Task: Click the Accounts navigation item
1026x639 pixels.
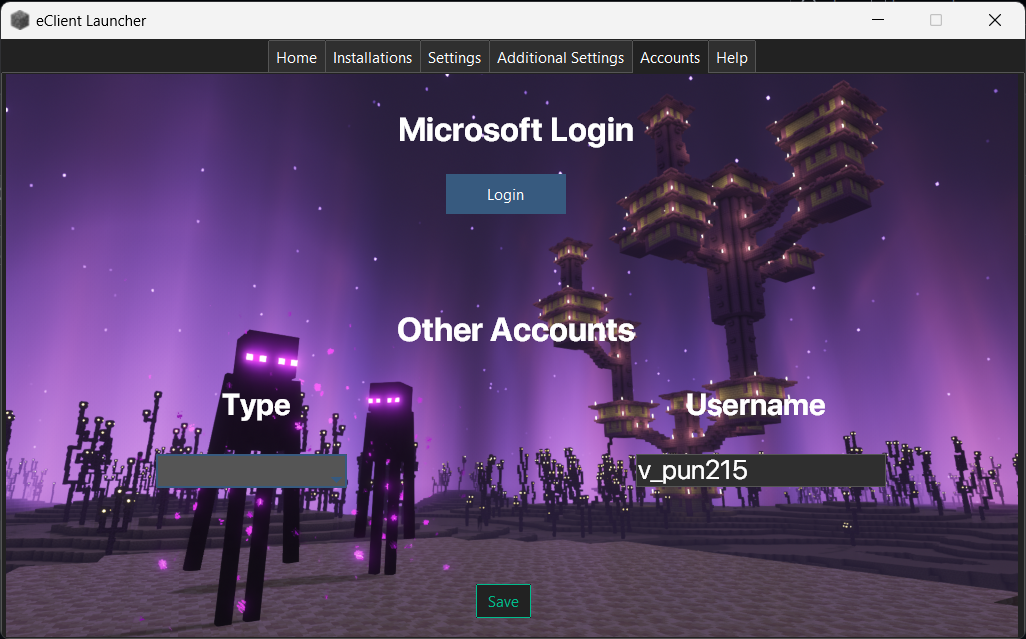Action: point(670,57)
